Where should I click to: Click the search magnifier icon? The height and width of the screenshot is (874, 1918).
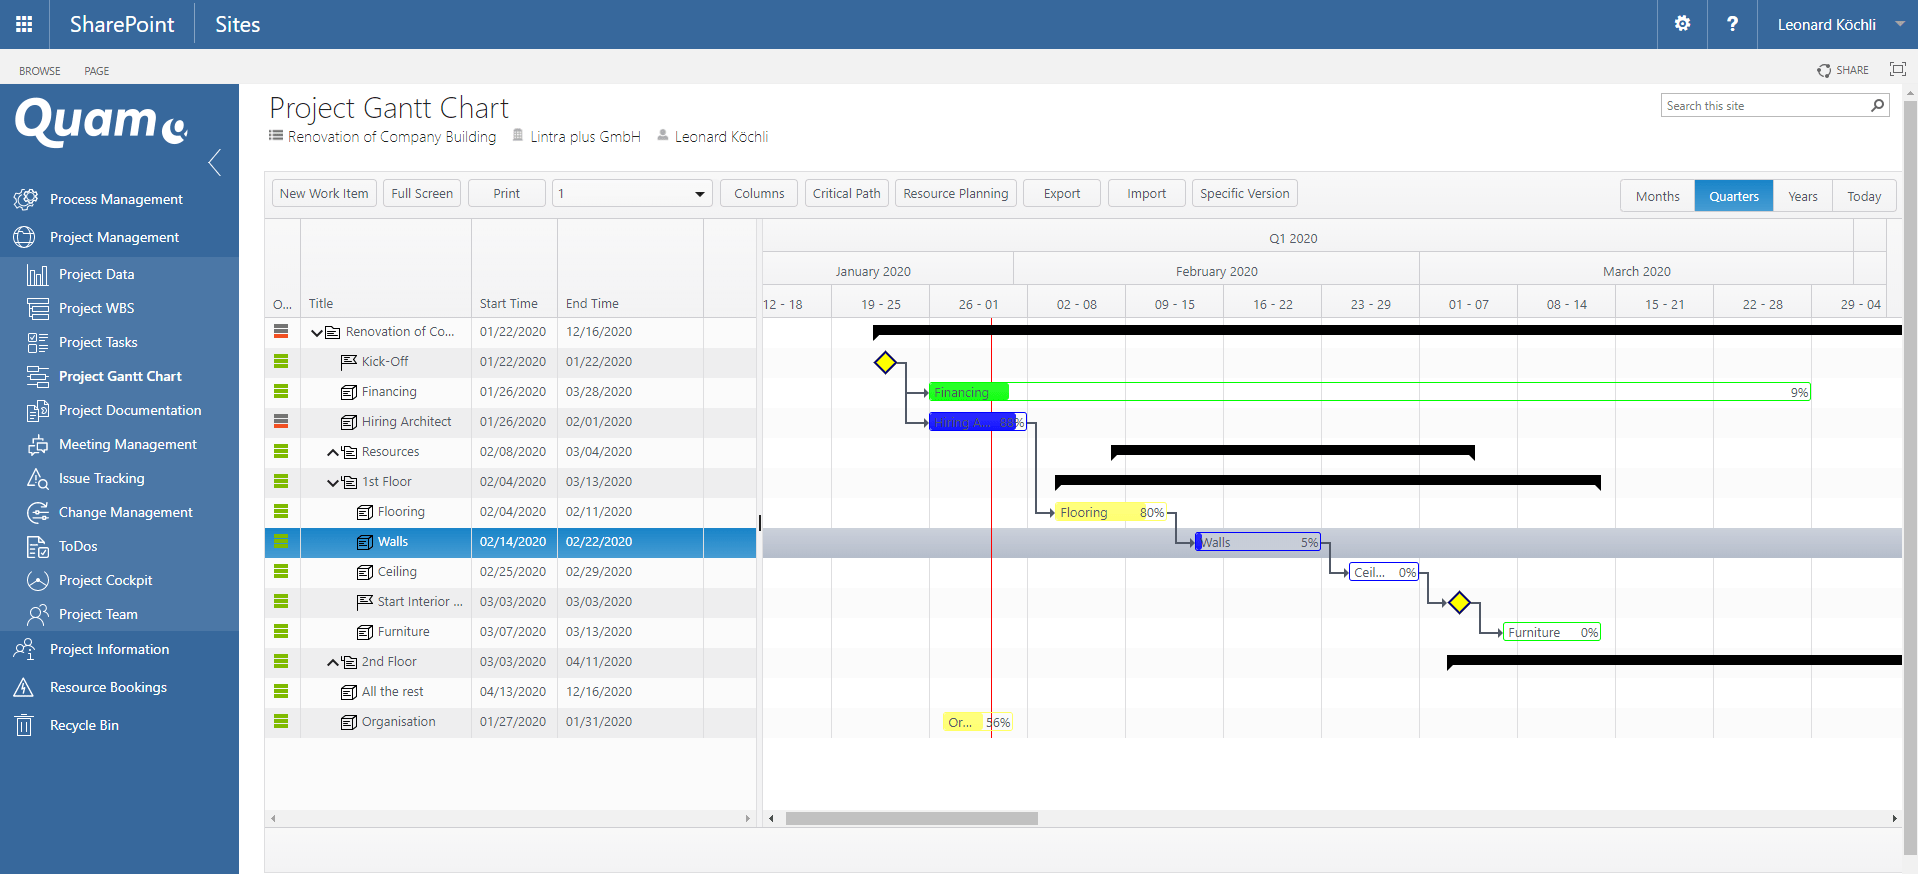click(1877, 106)
